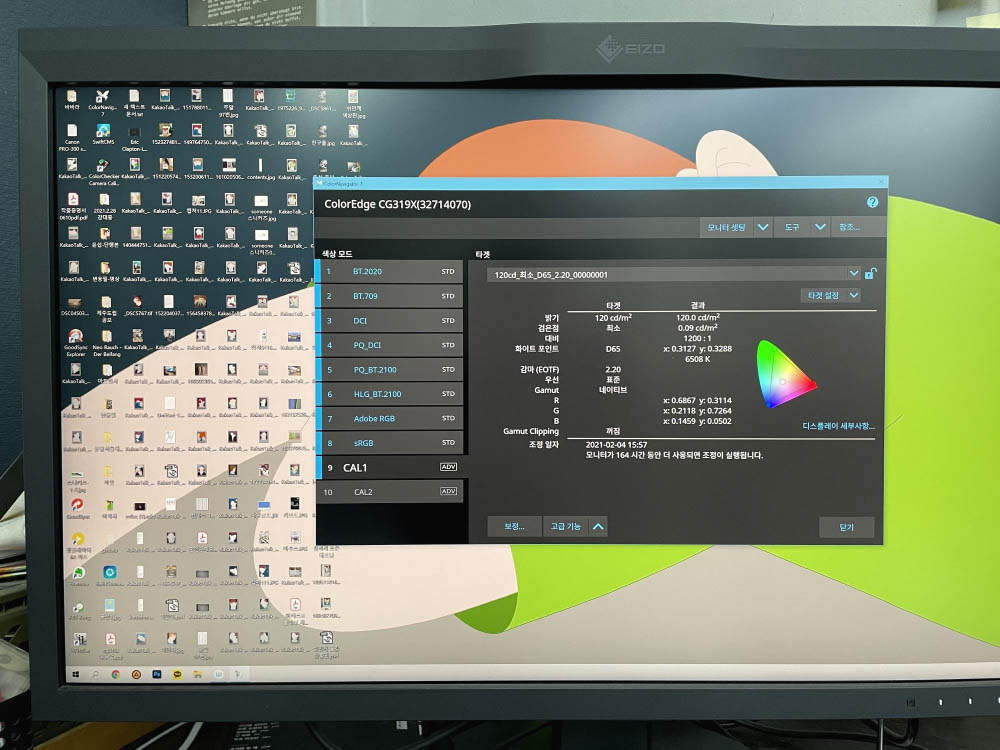
Task: Expand the 타겟 설정 dropdown arrow
Action: (x=854, y=295)
